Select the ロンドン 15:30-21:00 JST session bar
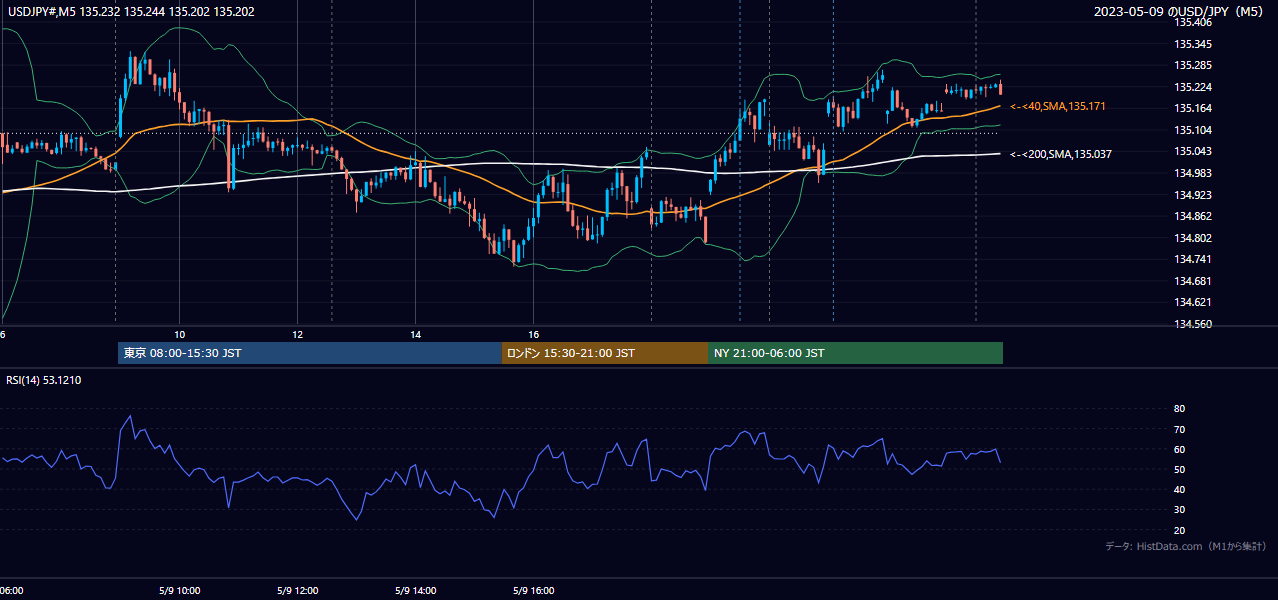The width and height of the screenshot is (1278, 600). pyautogui.click(x=605, y=353)
